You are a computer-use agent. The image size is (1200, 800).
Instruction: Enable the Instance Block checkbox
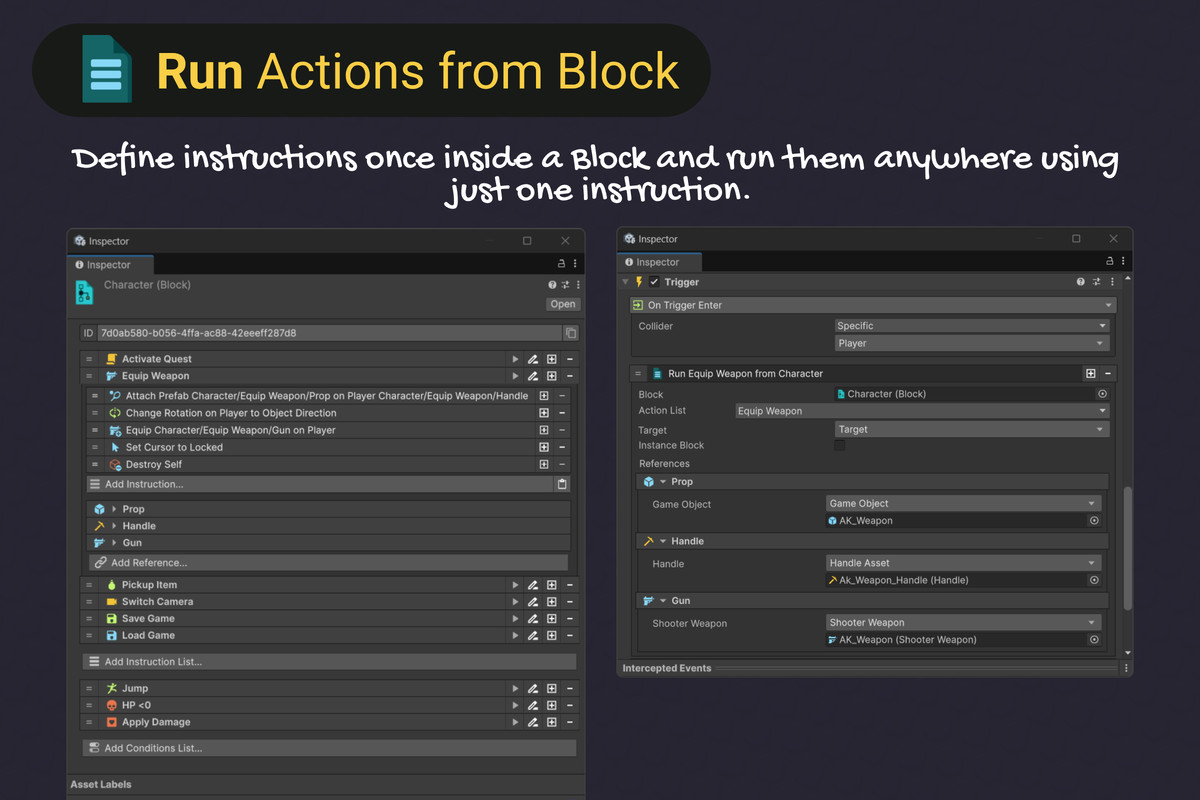(841, 445)
